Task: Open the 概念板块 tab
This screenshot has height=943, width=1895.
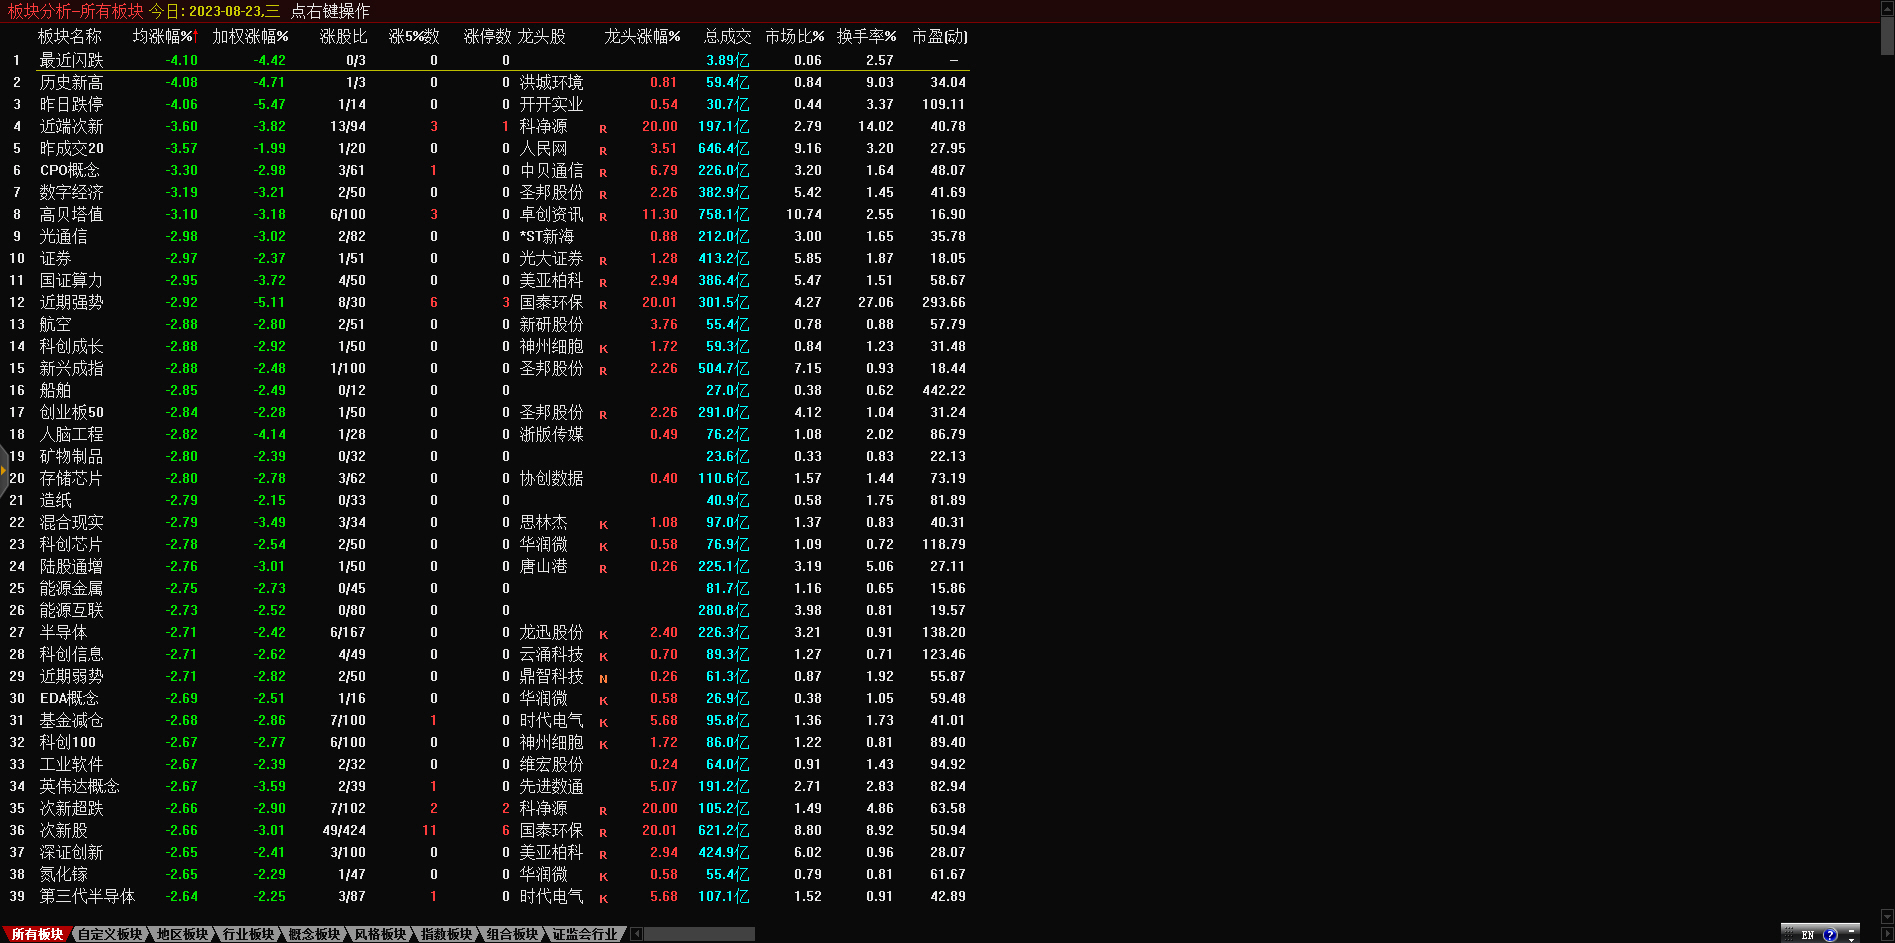Action: pos(314,934)
